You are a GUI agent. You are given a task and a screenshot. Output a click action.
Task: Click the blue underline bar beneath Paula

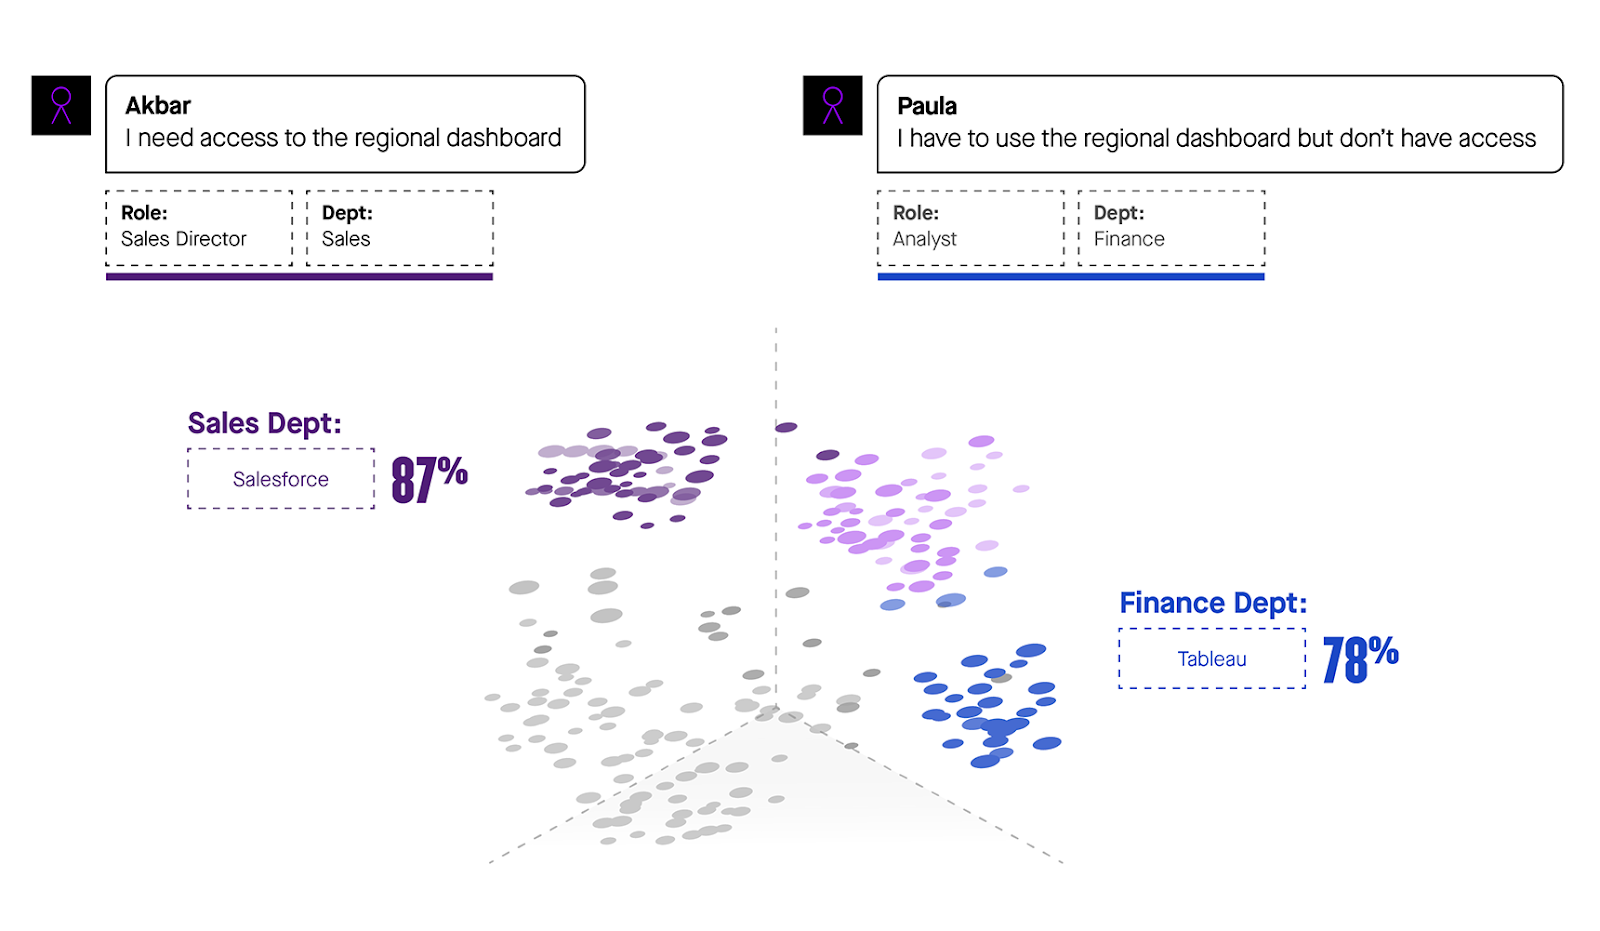point(1071,277)
